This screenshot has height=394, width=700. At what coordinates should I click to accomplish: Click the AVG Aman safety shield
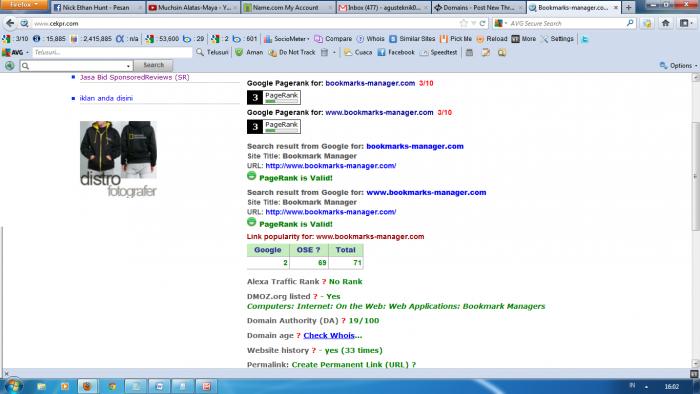249,52
